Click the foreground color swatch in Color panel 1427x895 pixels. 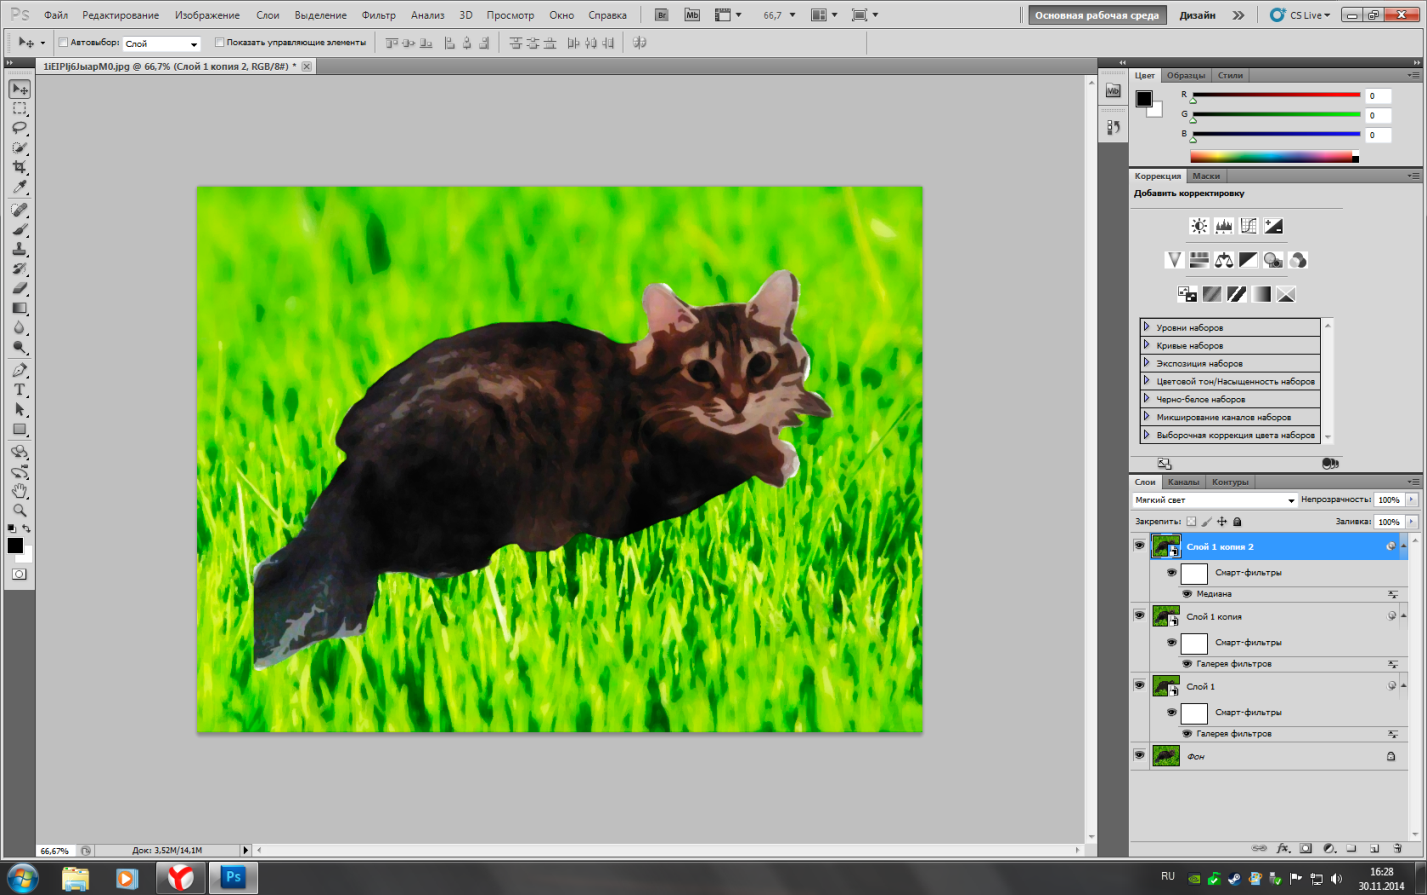pos(1143,98)
